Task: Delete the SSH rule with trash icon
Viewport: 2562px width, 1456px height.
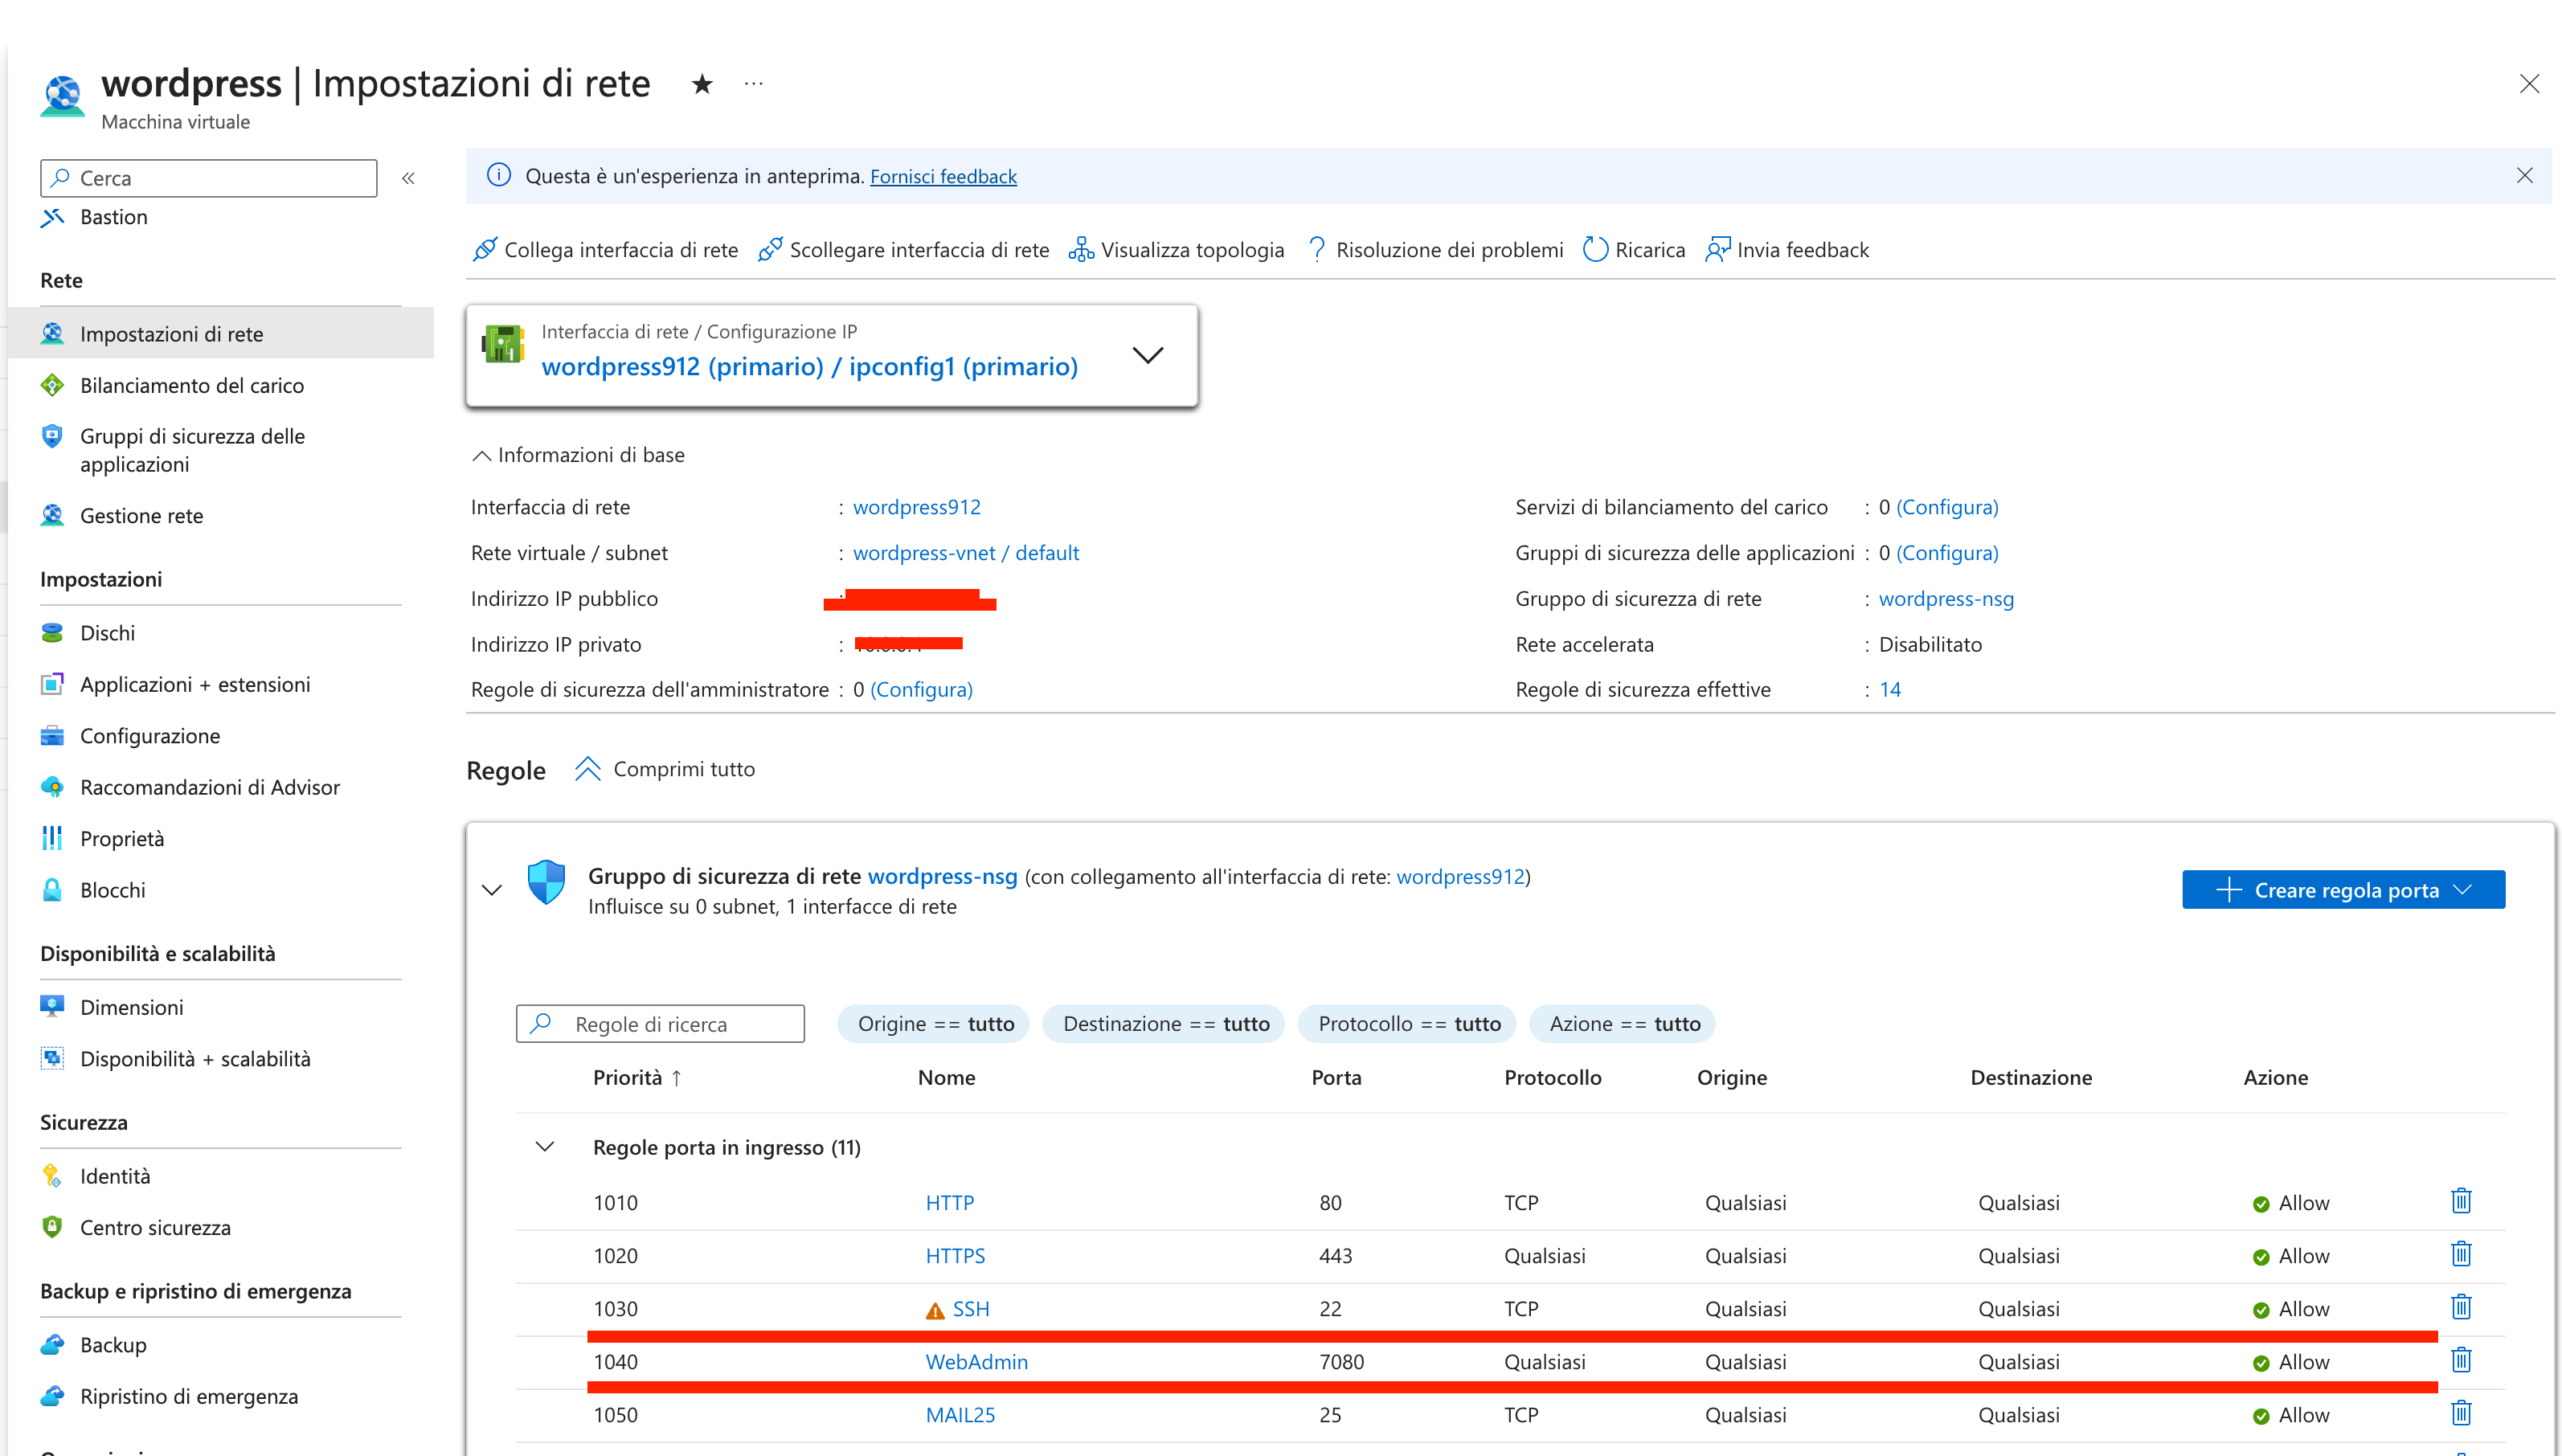Action: (x=2461, y=1307)
